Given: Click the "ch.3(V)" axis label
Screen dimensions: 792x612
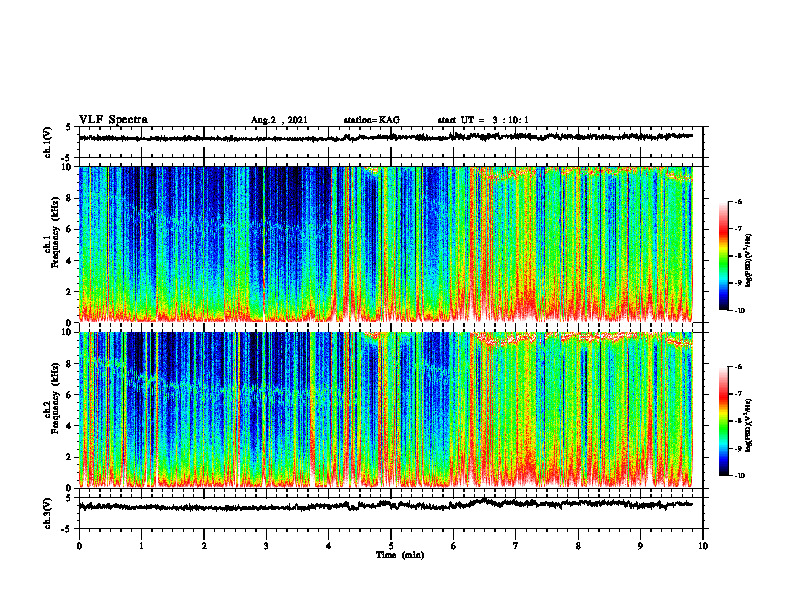Looking at the screenshot, I should 48,513.
